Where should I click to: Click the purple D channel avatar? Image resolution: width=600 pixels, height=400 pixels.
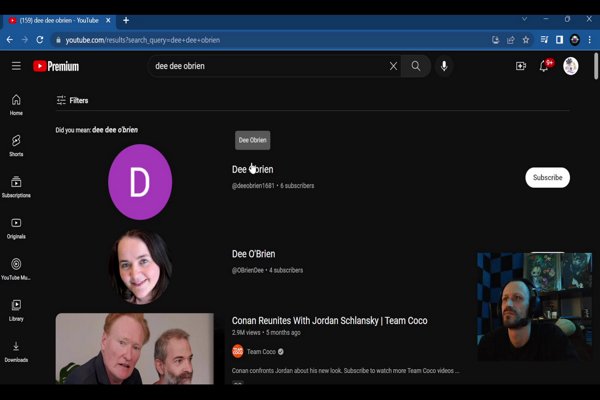coord(140,182)
